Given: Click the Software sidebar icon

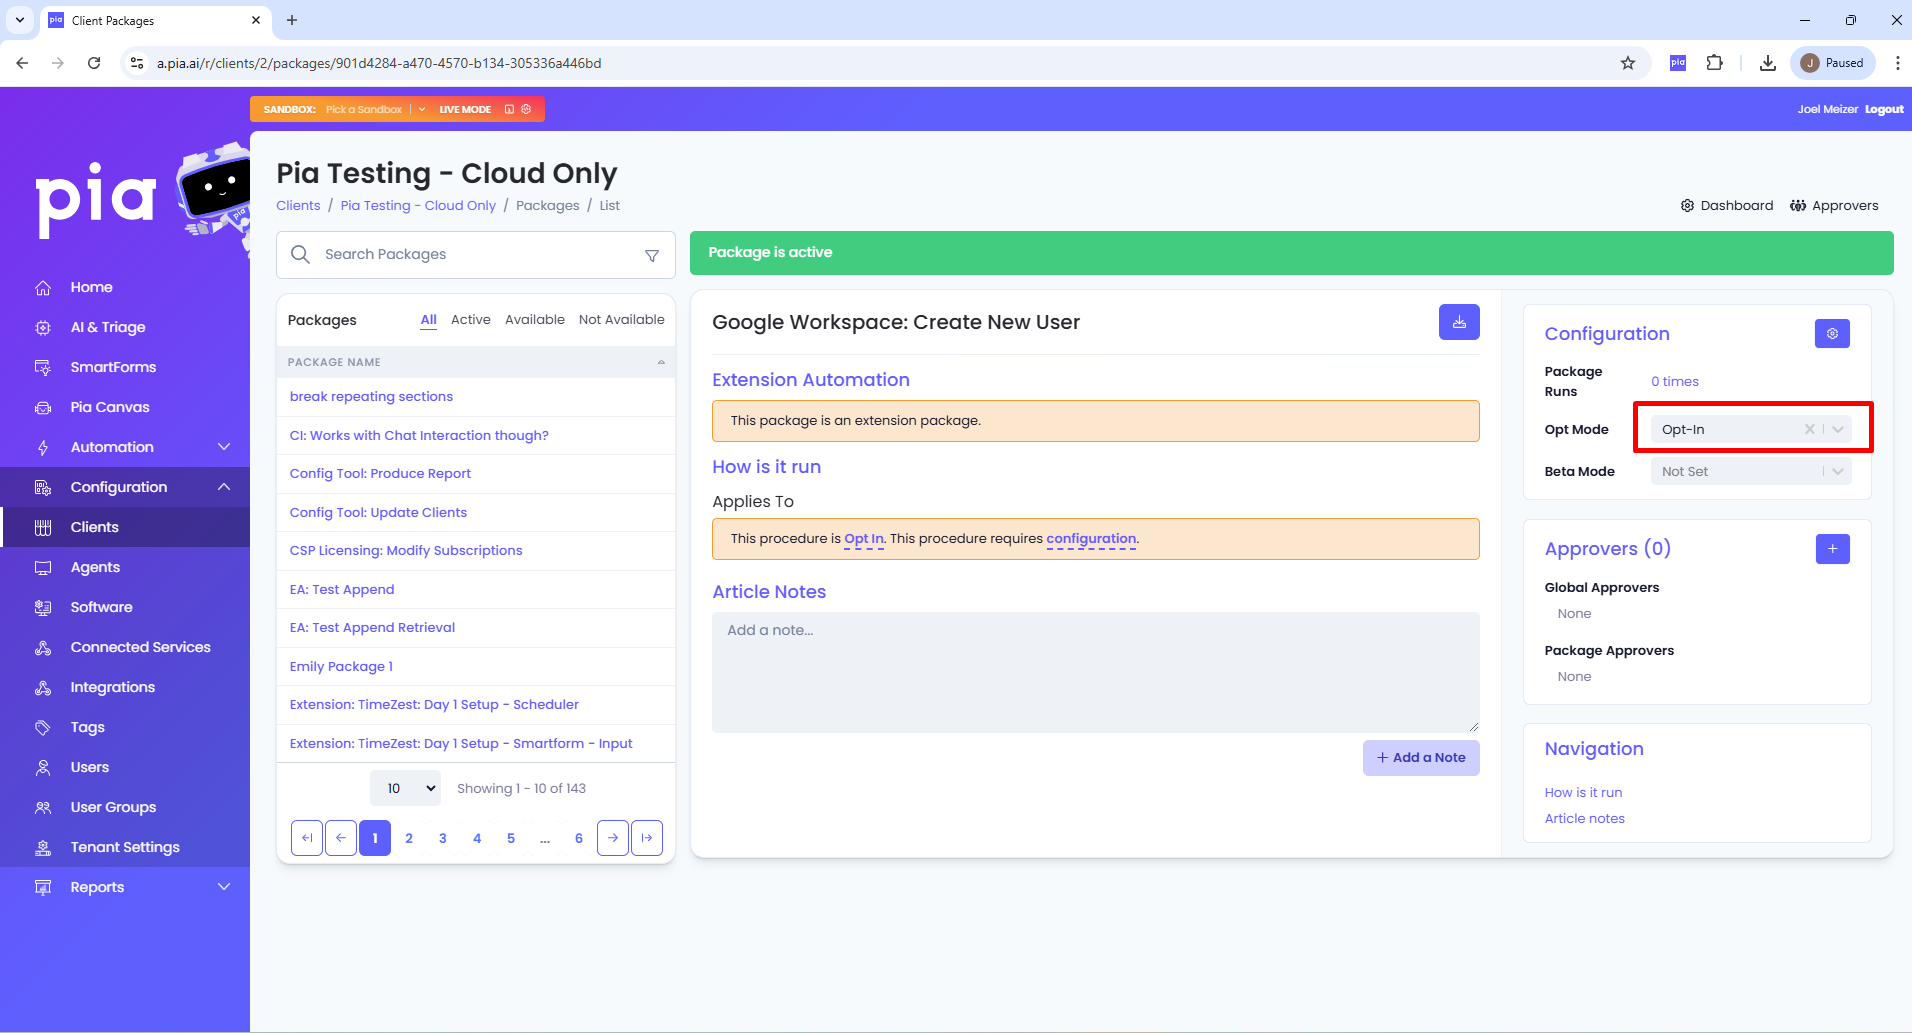Looking at the screenshot, I should coord(43,608).
